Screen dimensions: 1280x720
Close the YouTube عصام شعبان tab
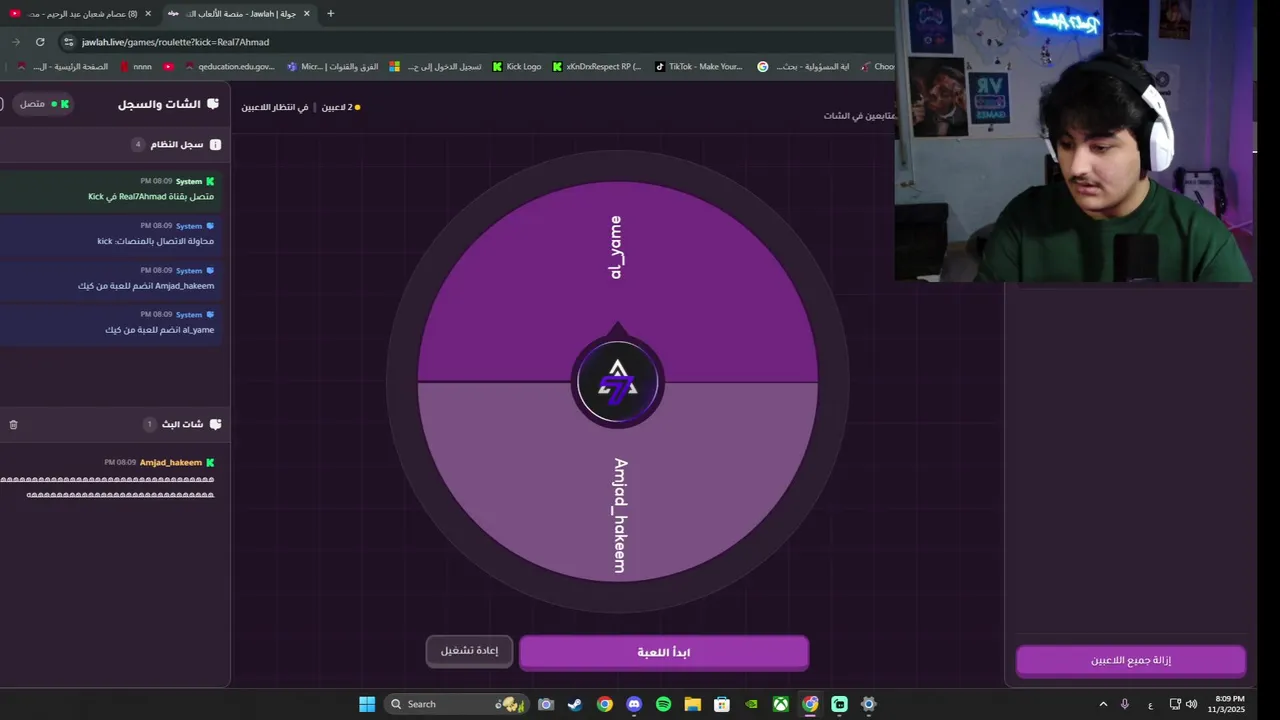click(148, 13)
